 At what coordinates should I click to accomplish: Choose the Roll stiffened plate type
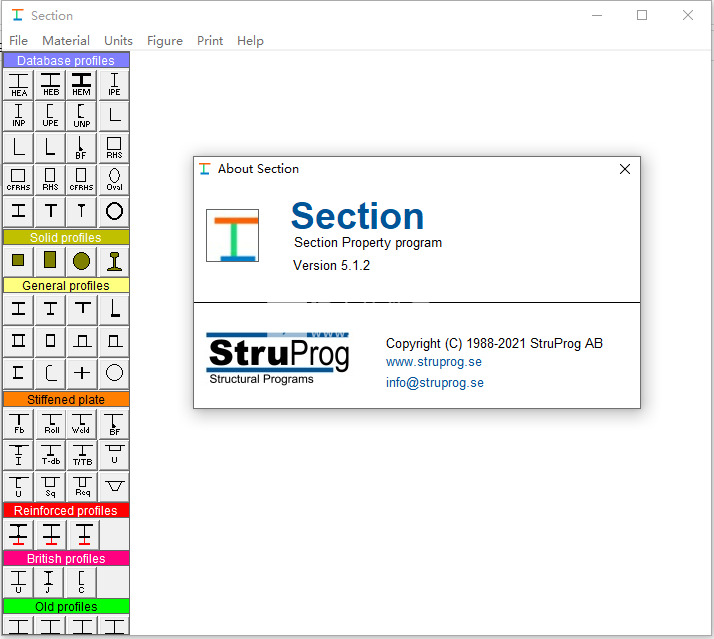click(x=50, y=424)
